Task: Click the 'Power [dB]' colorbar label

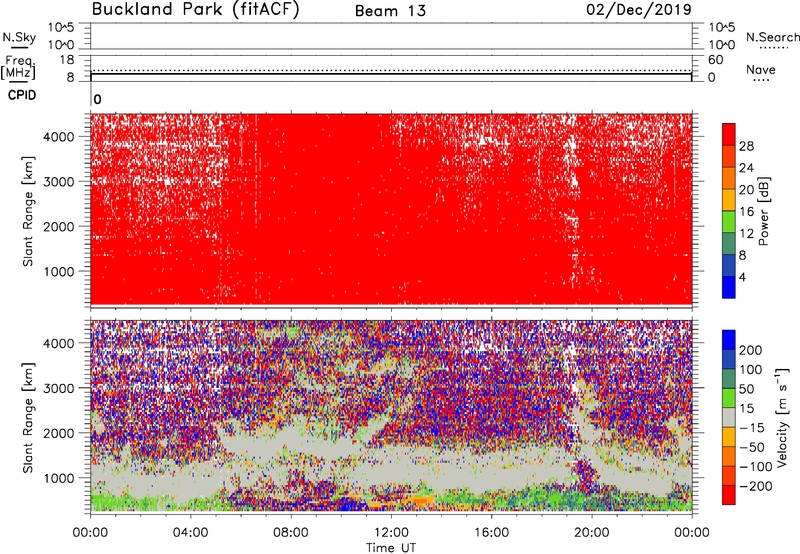Action: (763, 211)
